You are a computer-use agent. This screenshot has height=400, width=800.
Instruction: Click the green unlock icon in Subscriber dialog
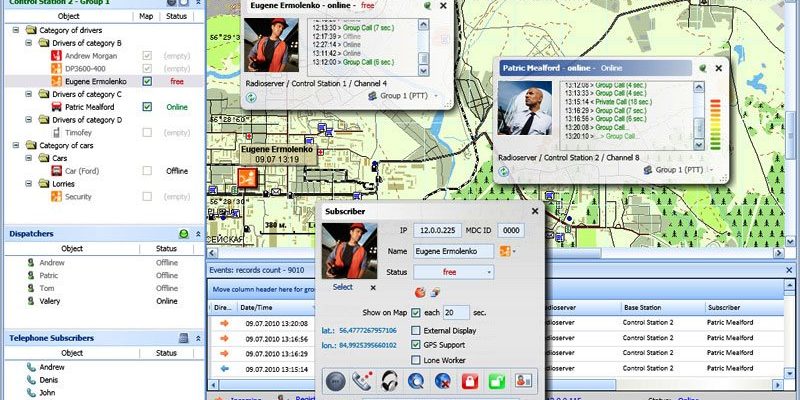495,380
